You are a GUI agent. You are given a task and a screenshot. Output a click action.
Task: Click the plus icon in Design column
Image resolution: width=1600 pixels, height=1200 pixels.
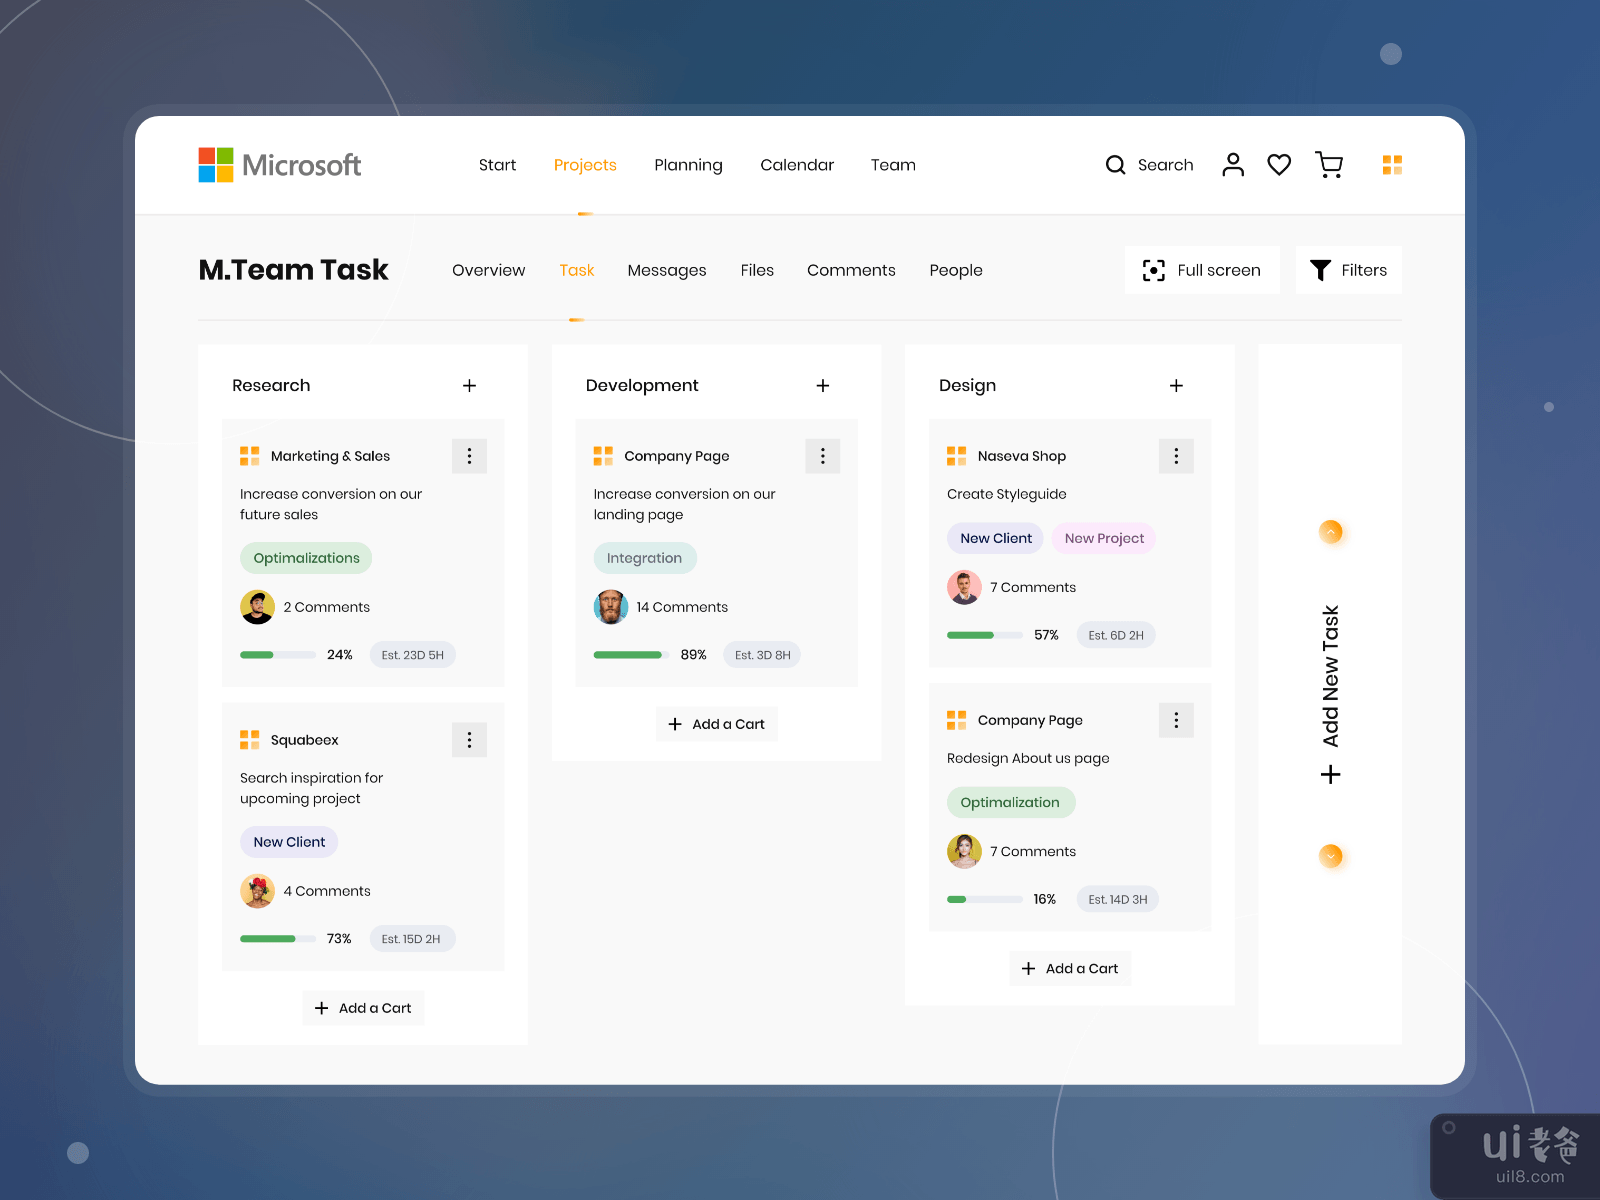point(1176,386)
